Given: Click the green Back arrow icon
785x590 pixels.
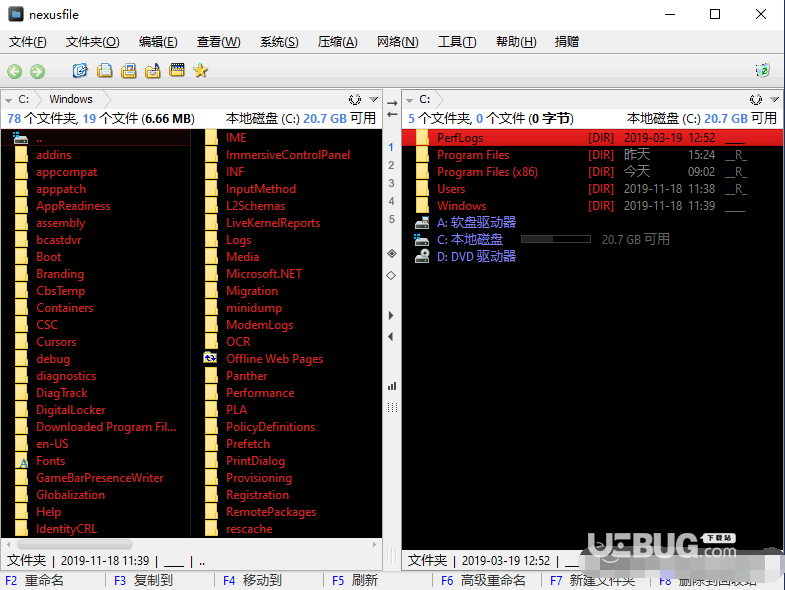Looking at the screenshot, I should pos(15,72).
